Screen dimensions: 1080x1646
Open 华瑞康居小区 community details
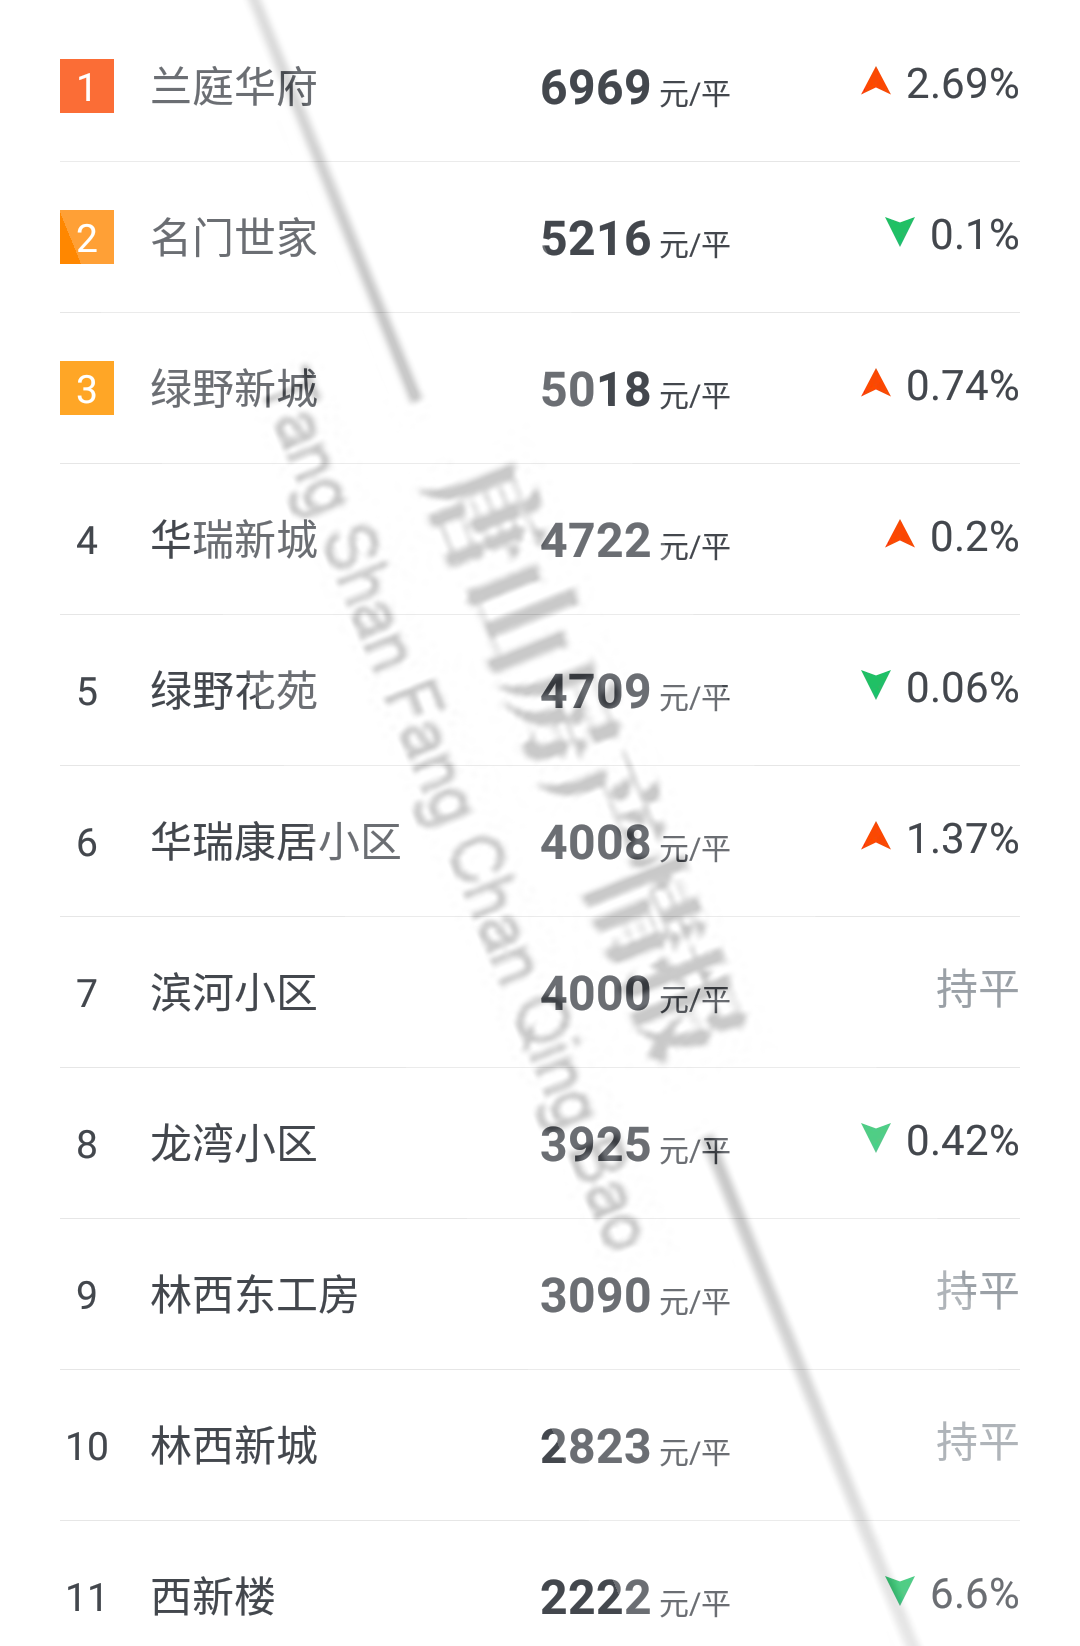coord(275,842)
